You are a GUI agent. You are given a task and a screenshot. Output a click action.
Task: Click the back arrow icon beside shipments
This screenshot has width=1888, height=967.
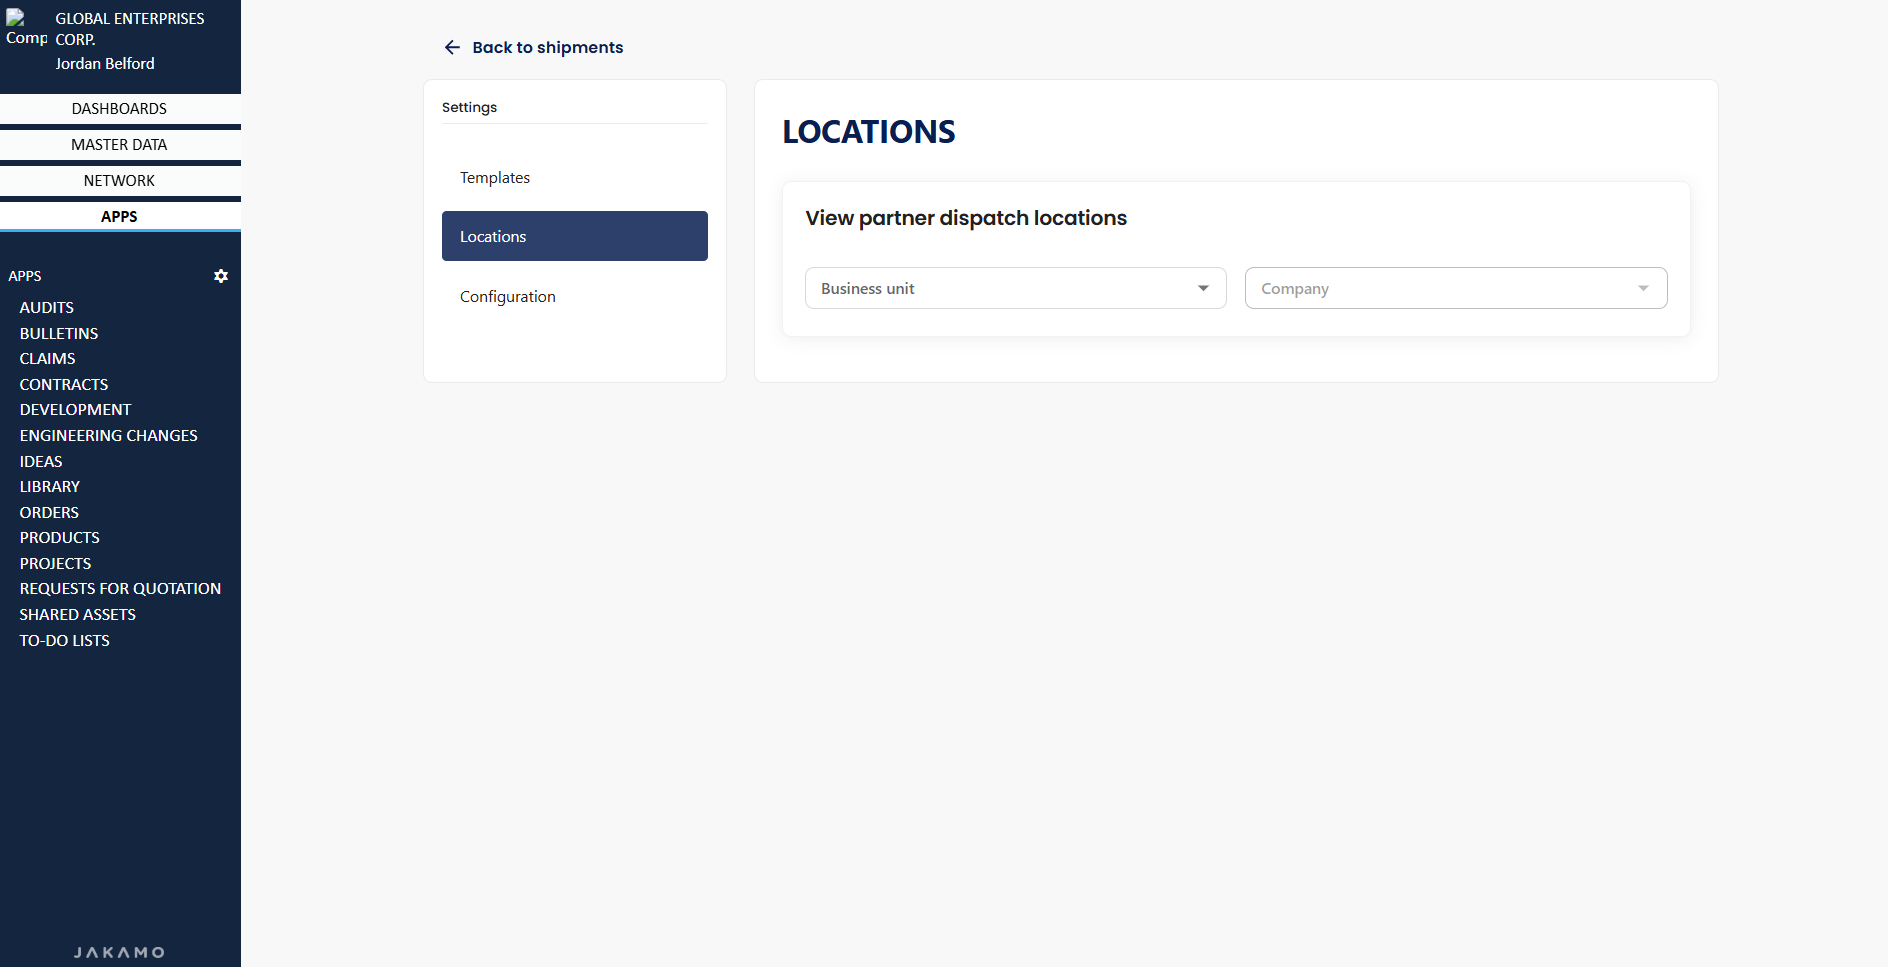[452, 47]
